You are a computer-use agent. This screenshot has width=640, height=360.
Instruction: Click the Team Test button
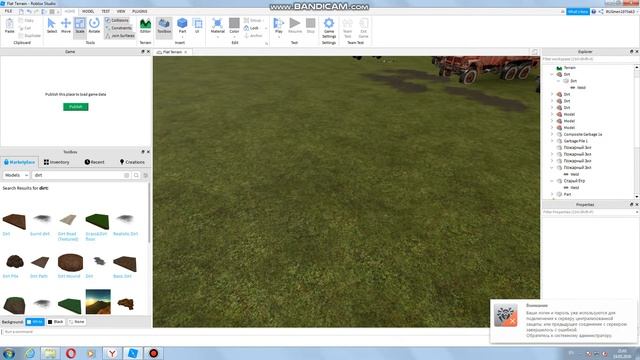coord(347,28)
